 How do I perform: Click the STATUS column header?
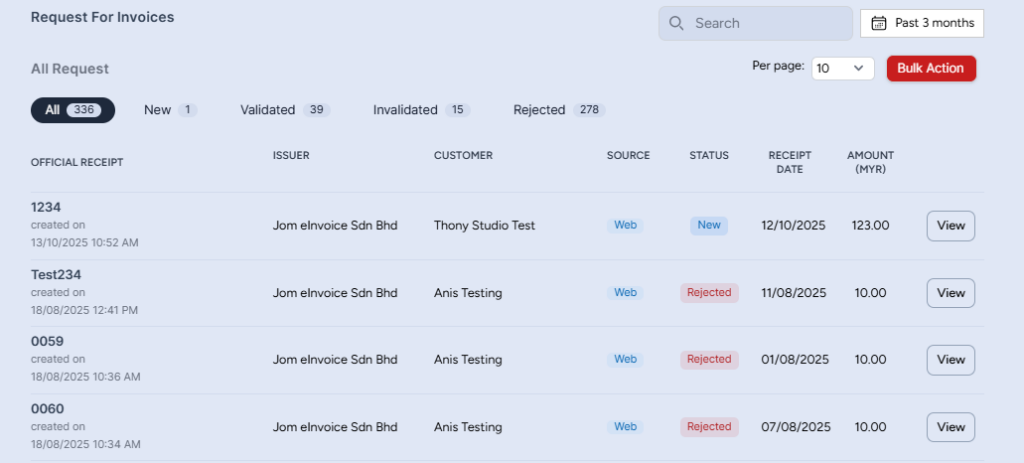(x=709, y=155)
